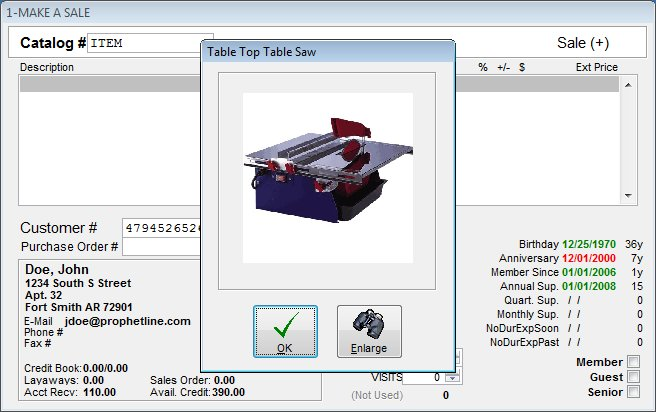The image size is (656, 412).
Task: Click the Purchase Order # field
Action: (x=160, y=246)
